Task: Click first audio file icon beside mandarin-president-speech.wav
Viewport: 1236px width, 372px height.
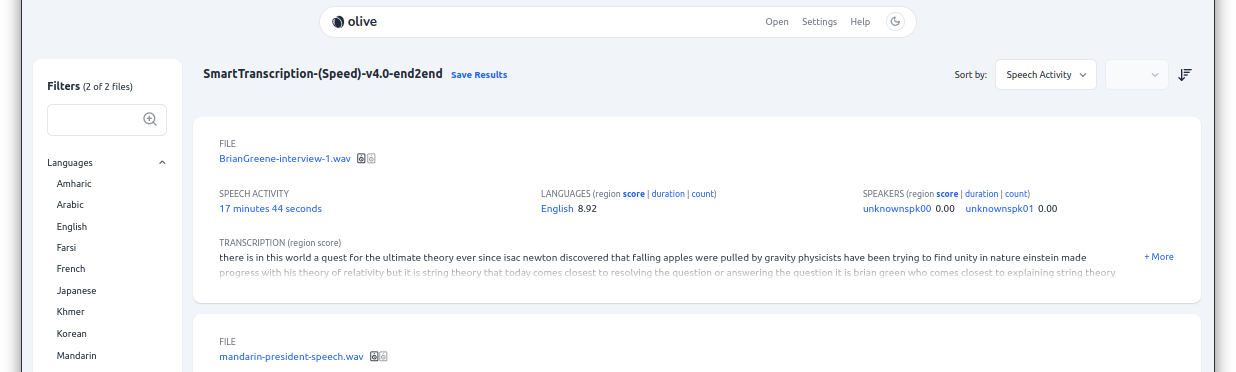Action: pyautogui.click(x=374, y=356)
